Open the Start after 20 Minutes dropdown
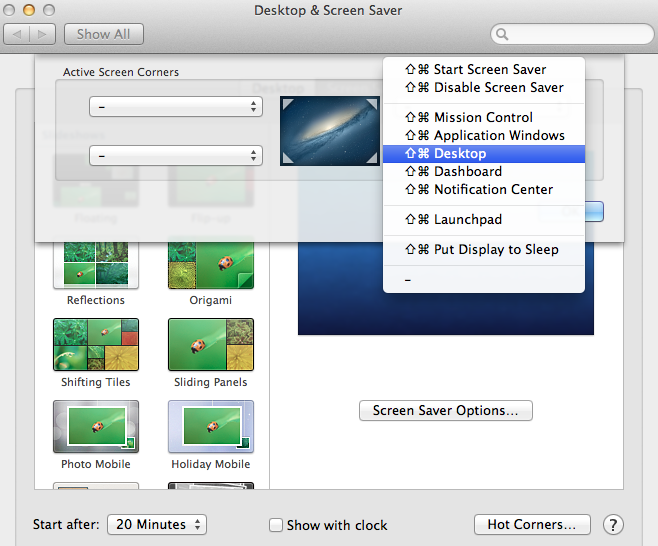The height and width of the screenshot is (546, 658). point(157,525)
